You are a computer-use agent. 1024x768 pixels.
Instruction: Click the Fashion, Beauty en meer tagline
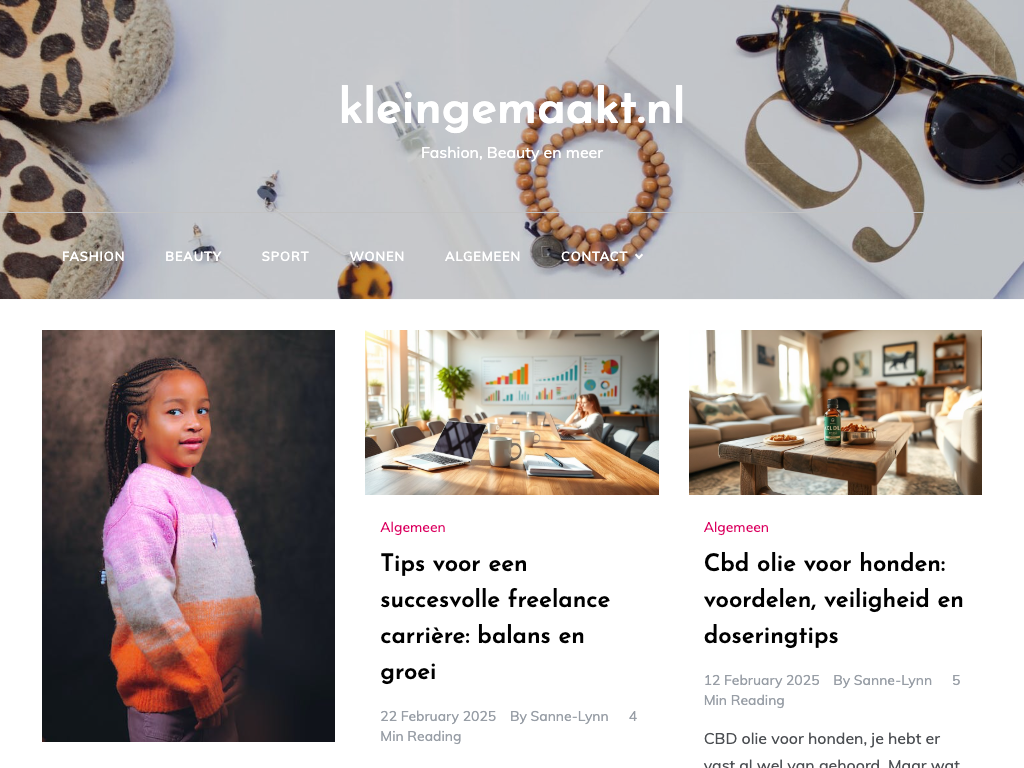point(512,153)
